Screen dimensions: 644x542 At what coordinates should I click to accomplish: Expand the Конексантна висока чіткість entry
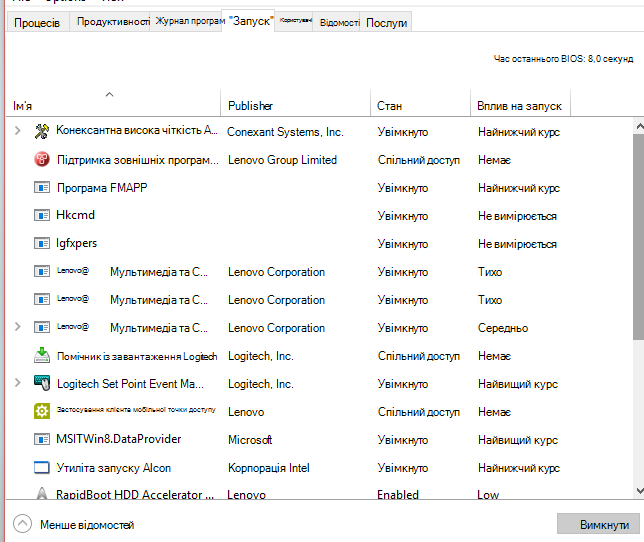(x=17, y=131)
